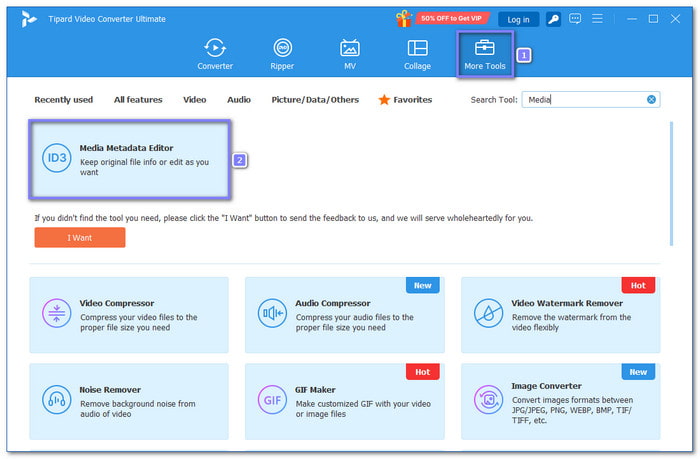Close the Tipard window
This screenshot has width=700, height=459.
[x=675, y=19]
